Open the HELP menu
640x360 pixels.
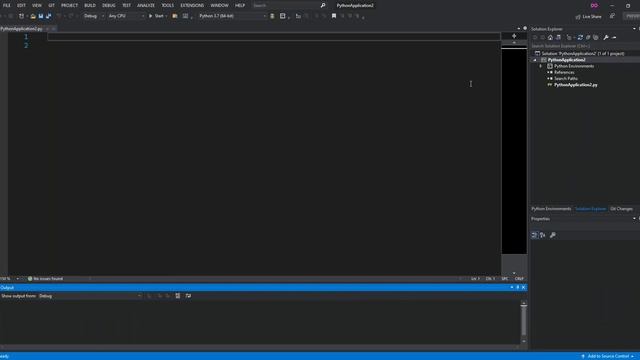coord(240,5)
